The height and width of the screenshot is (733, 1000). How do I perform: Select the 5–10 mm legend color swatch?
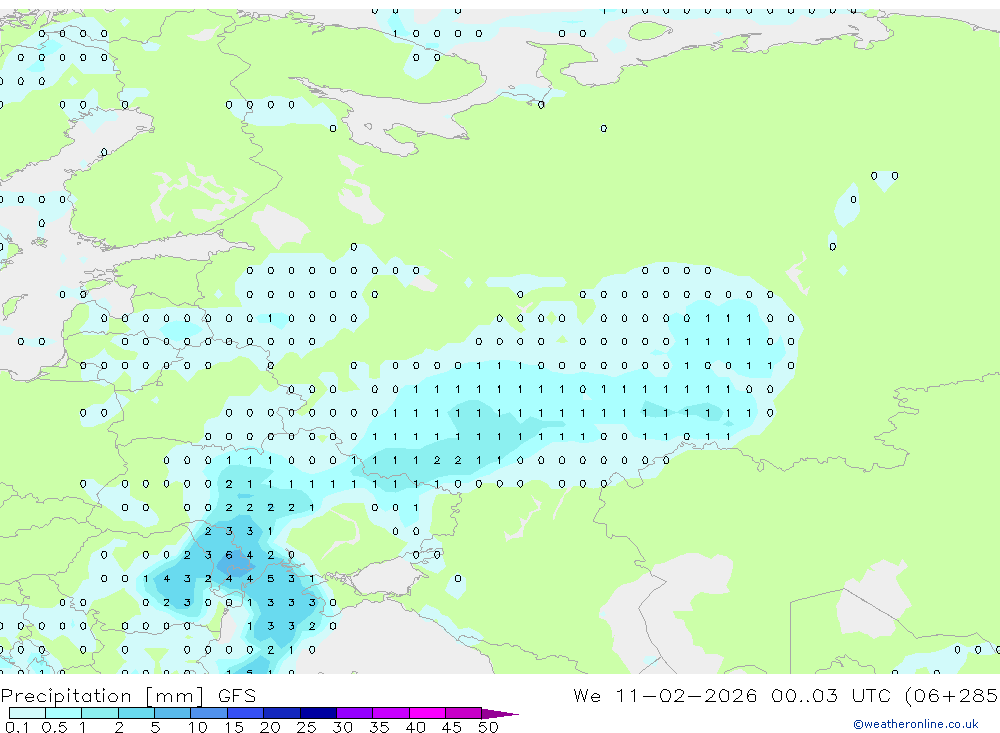(x=173, y=713)
